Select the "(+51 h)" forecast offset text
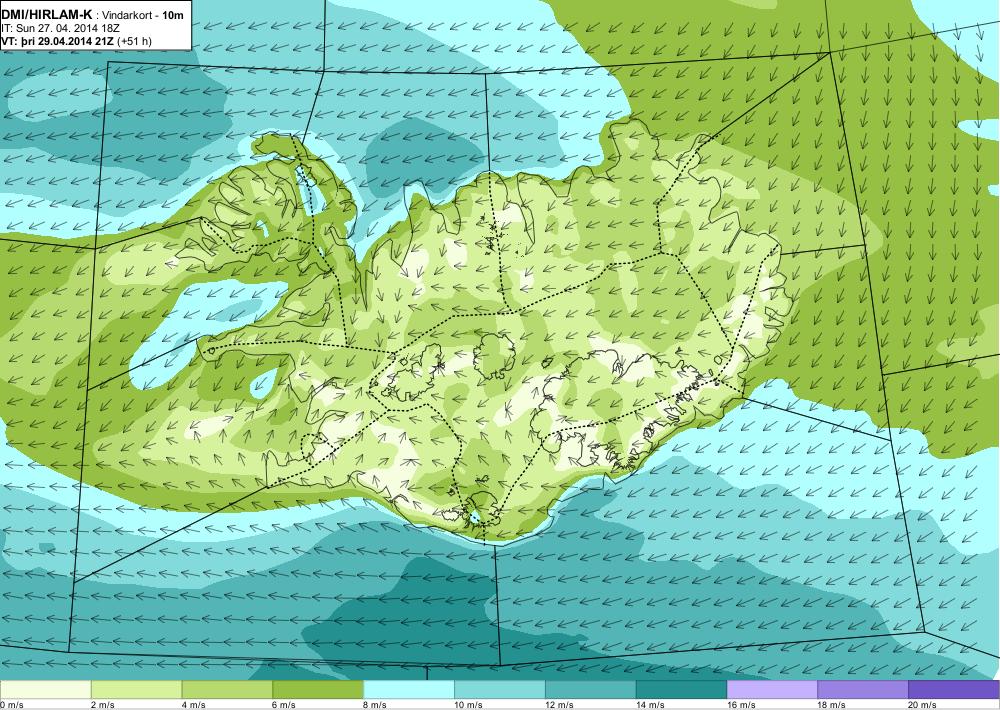This screenshot has height=710, width=1000. [x=136, y=41]
